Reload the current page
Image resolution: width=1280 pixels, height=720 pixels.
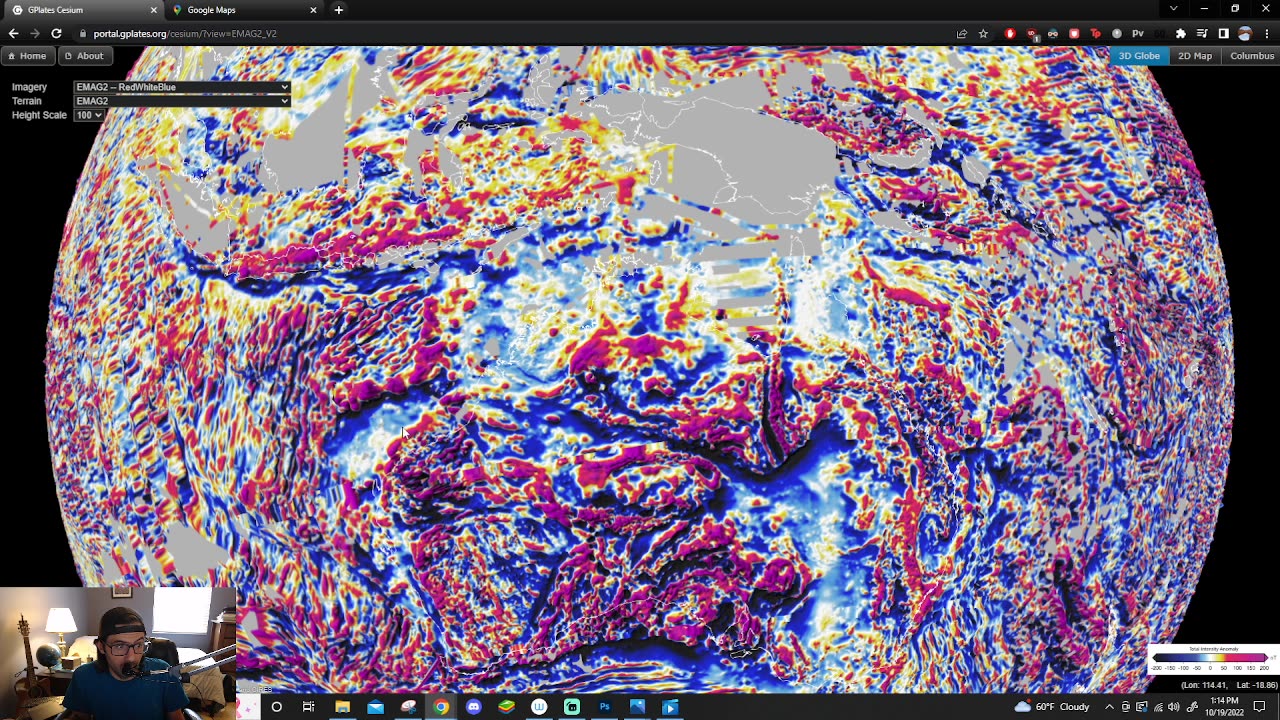[56, 33]
